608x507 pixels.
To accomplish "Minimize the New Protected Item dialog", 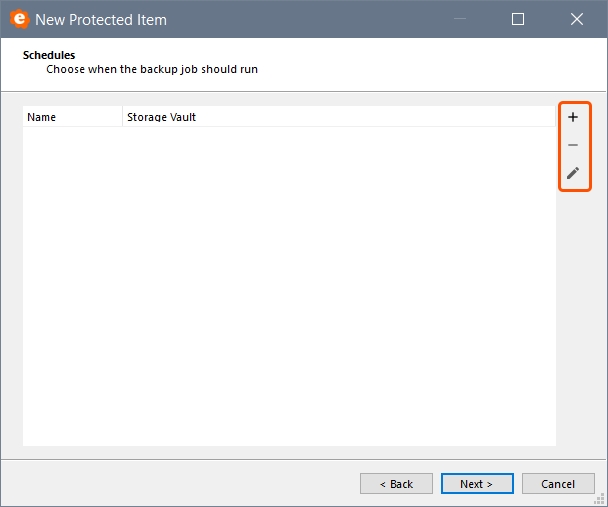I will (460, 18).
